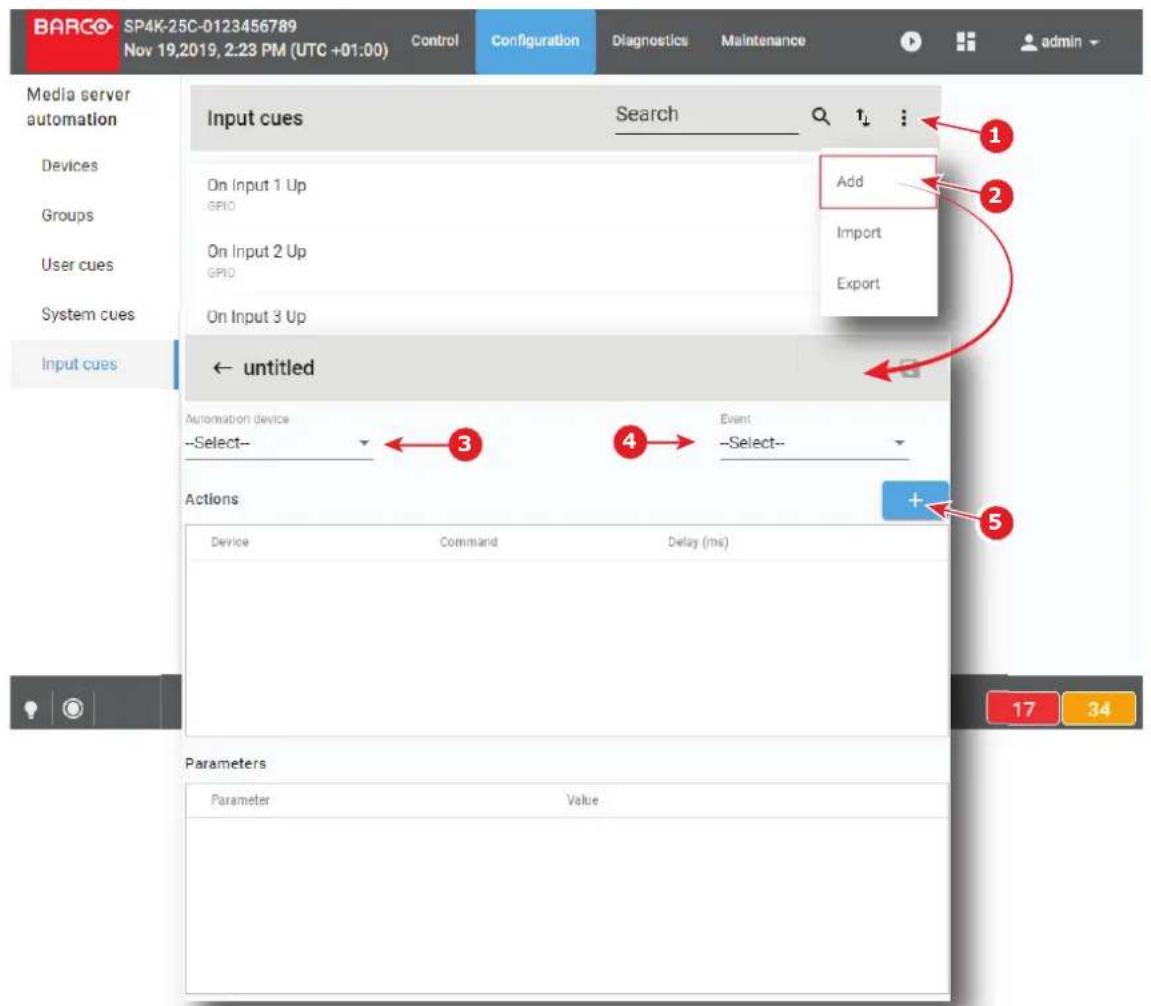1151x1006 pixels.
Task: Open Devices in the sidebar
Action: click(70, 166)
